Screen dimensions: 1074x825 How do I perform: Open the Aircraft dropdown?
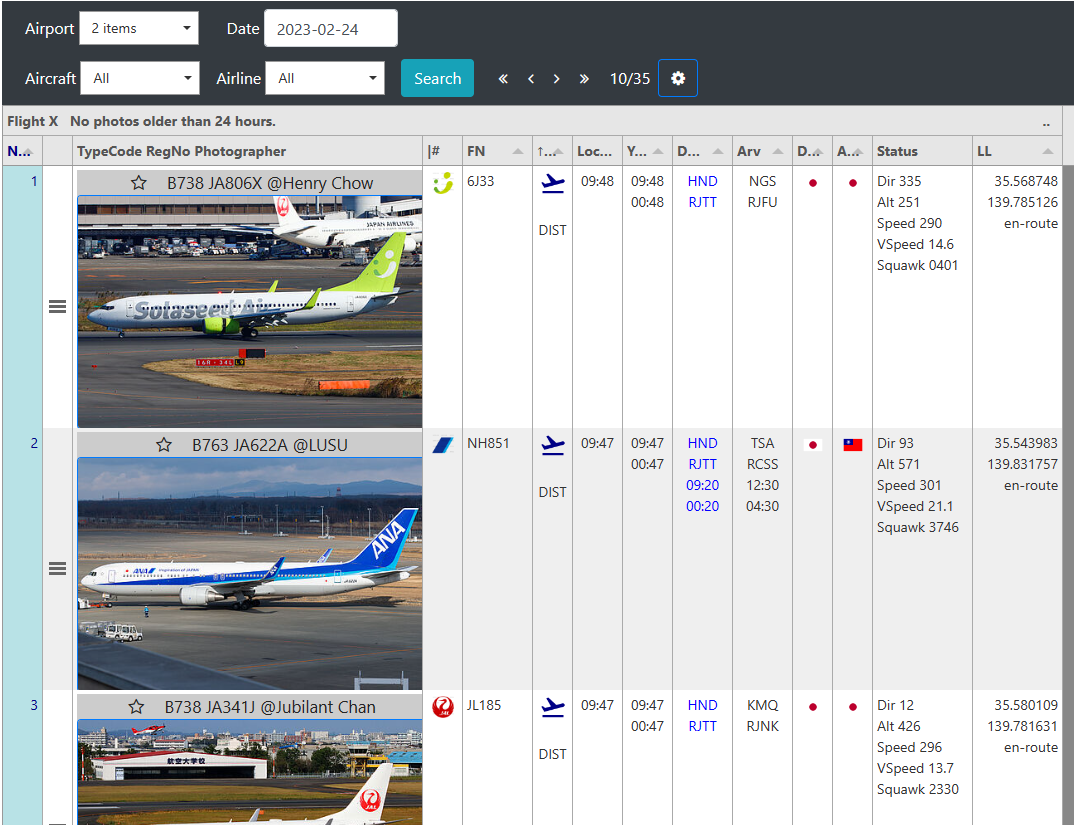(x=140, y=78)
